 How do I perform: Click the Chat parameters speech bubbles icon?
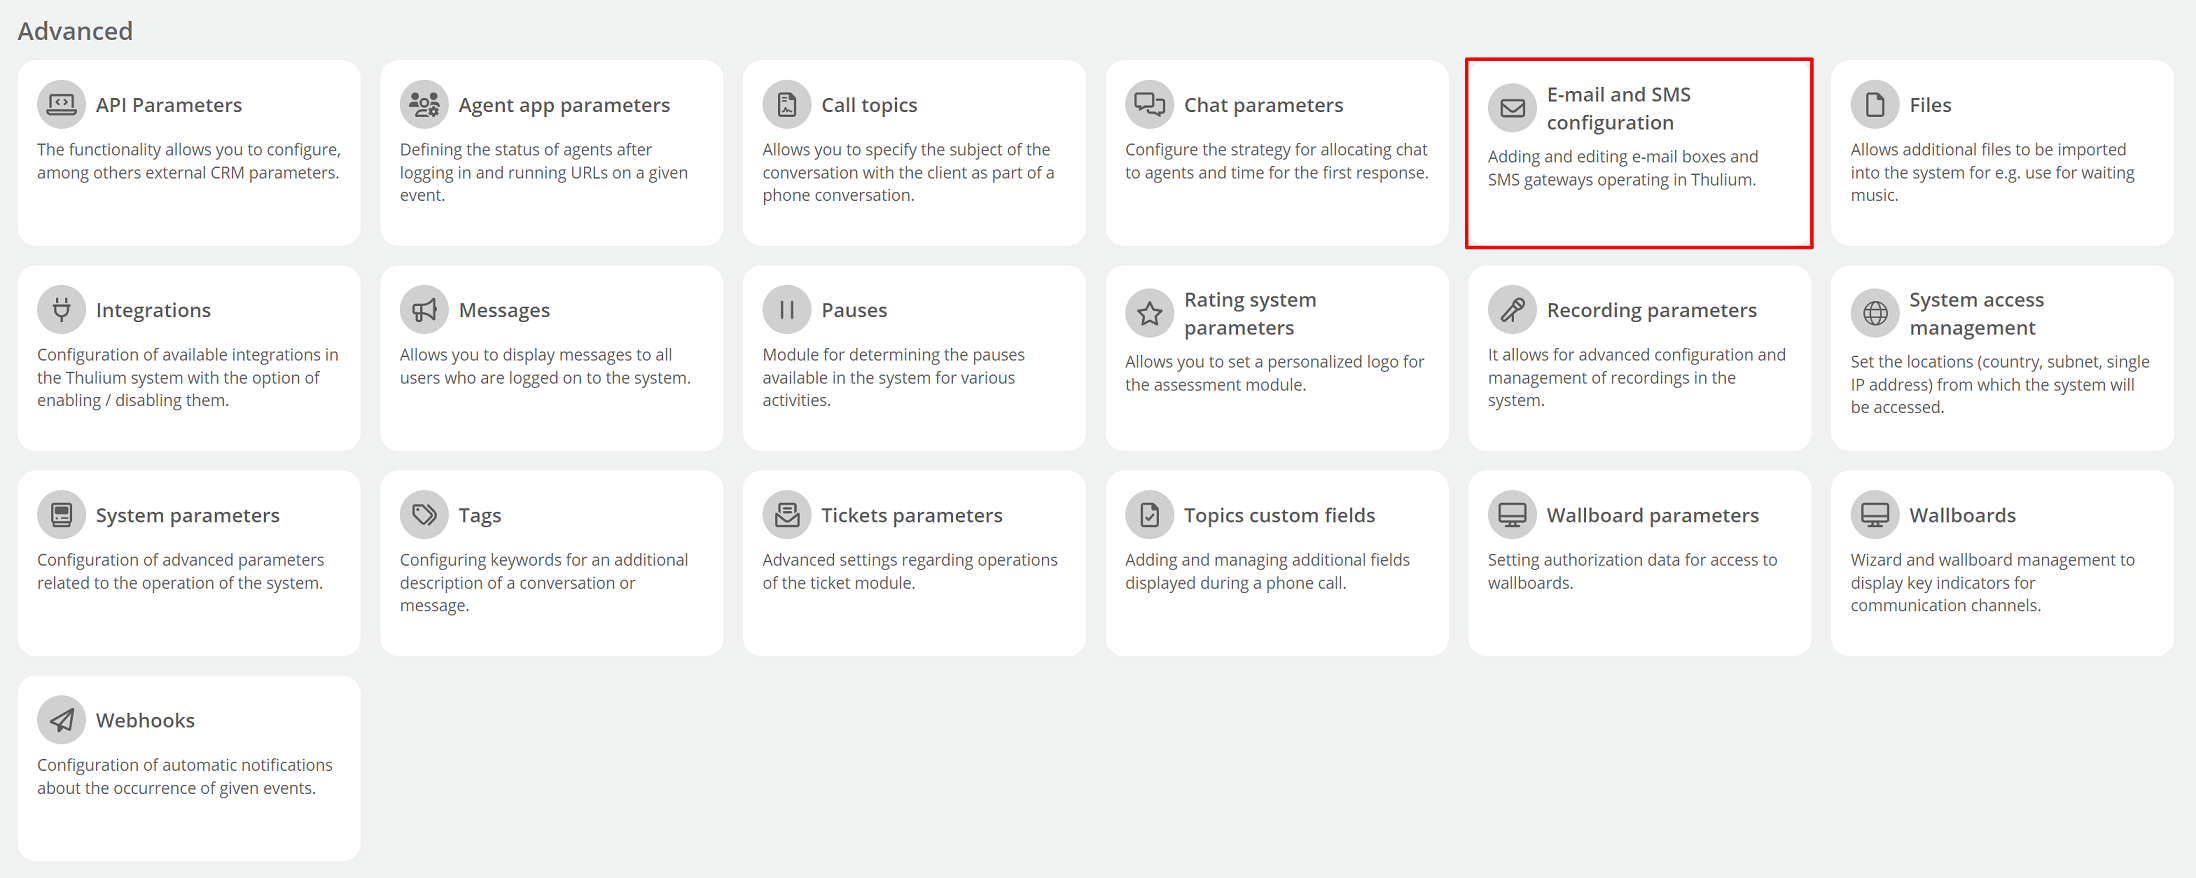1150,104
